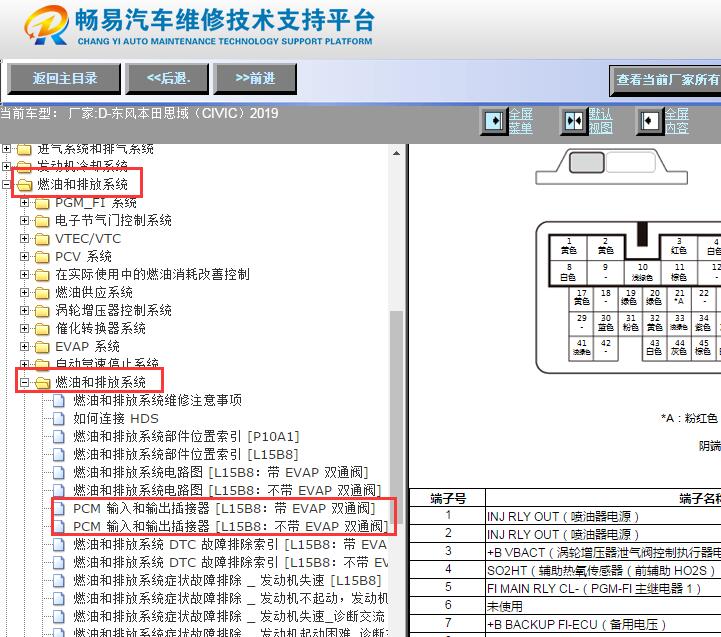Click the 电子节气门控制系统 folder icon

point(42,221)
